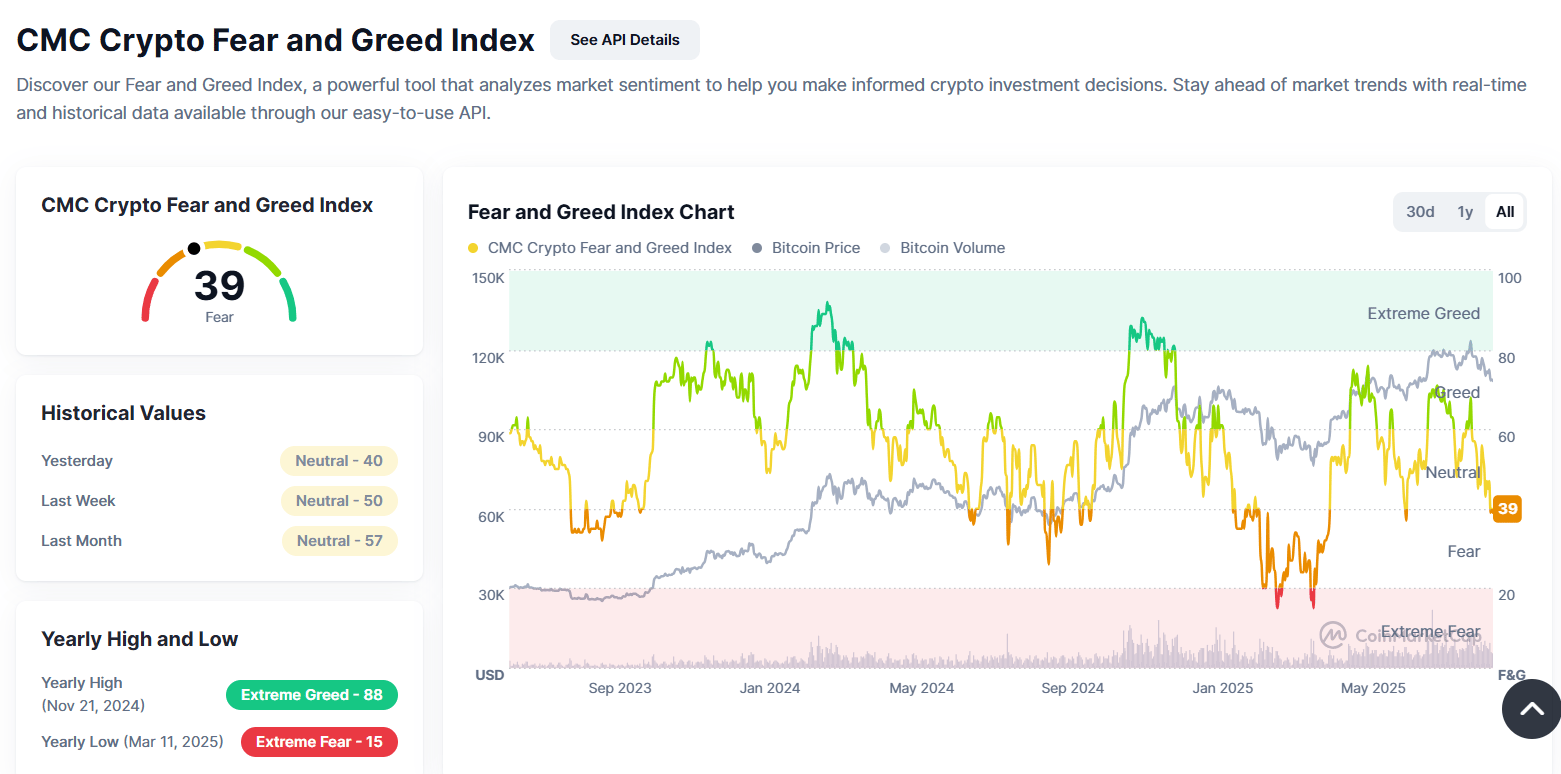The width and height of the screenshot is (1561, 774).
Task: Click the Neutral - 50 last week badge
Action: [x=339, y=501]
